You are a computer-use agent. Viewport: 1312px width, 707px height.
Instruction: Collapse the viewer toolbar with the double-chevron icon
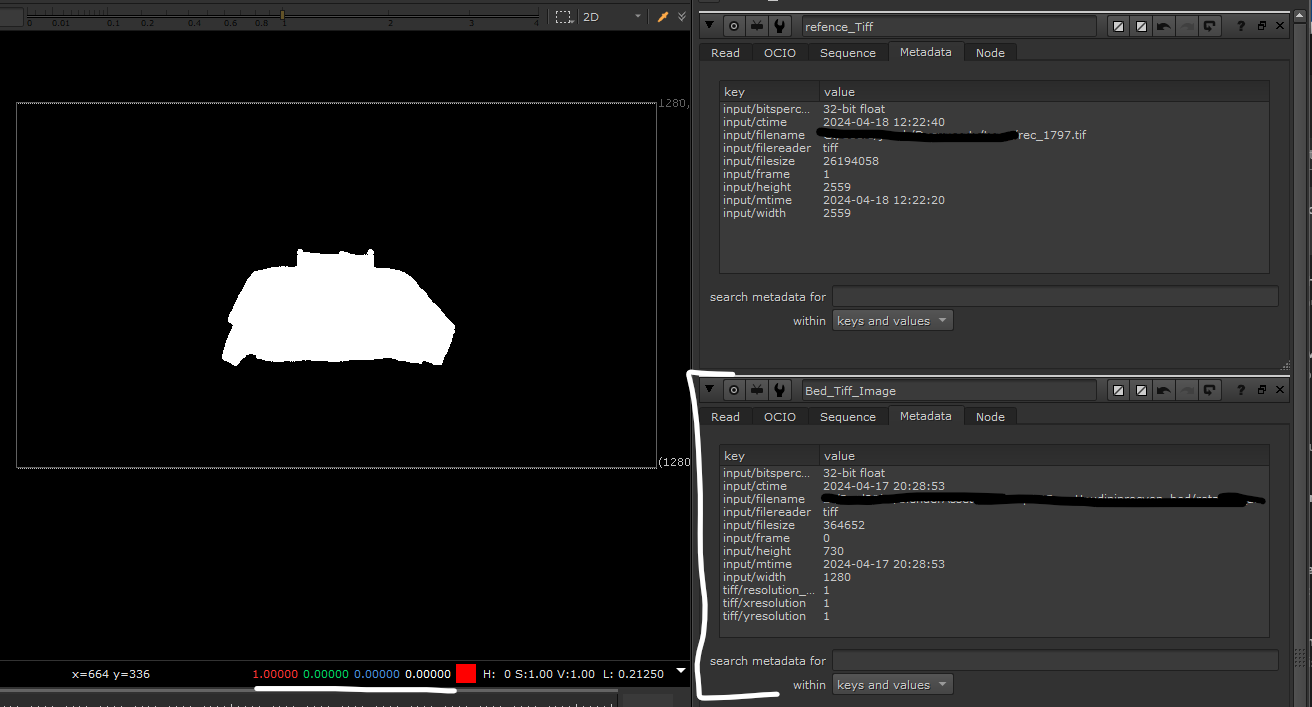pyautogui.click(x=683, y=16)
